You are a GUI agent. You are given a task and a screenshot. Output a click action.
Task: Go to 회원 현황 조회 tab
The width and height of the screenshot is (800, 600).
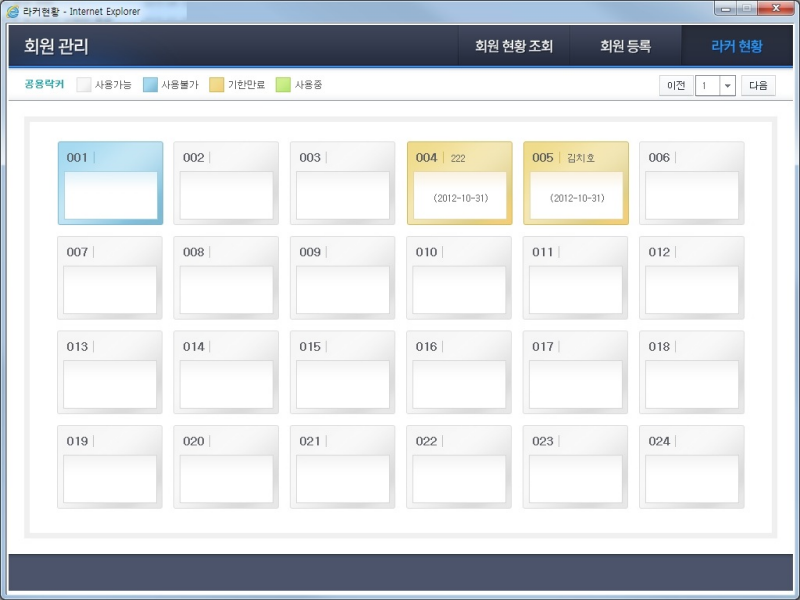513,46
